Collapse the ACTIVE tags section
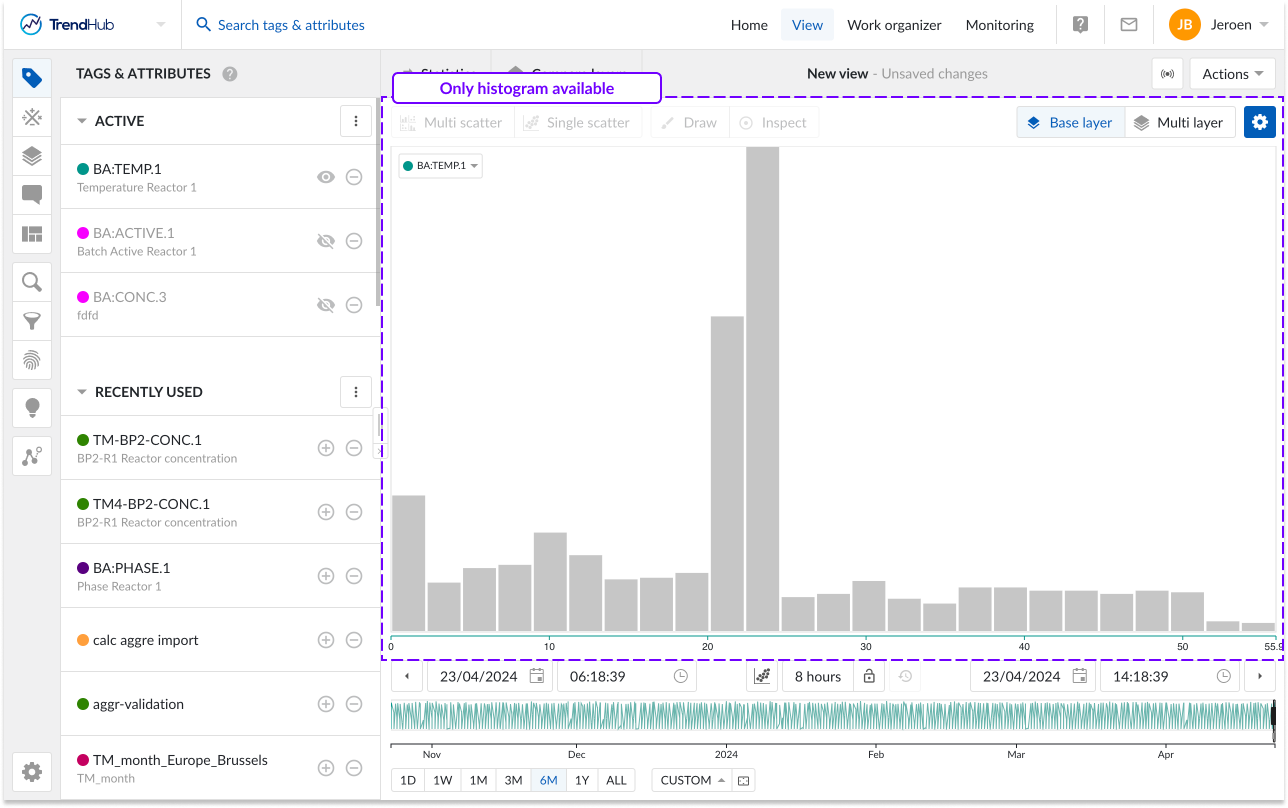 point(82,121)
